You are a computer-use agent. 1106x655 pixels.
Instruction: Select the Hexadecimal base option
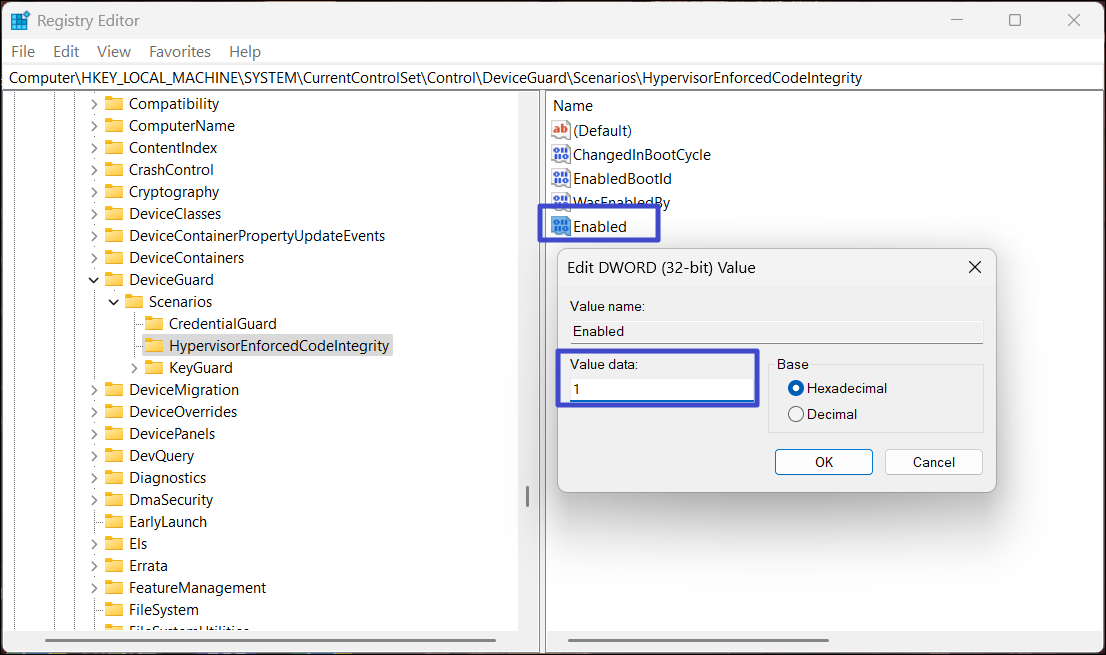[796, 388]
